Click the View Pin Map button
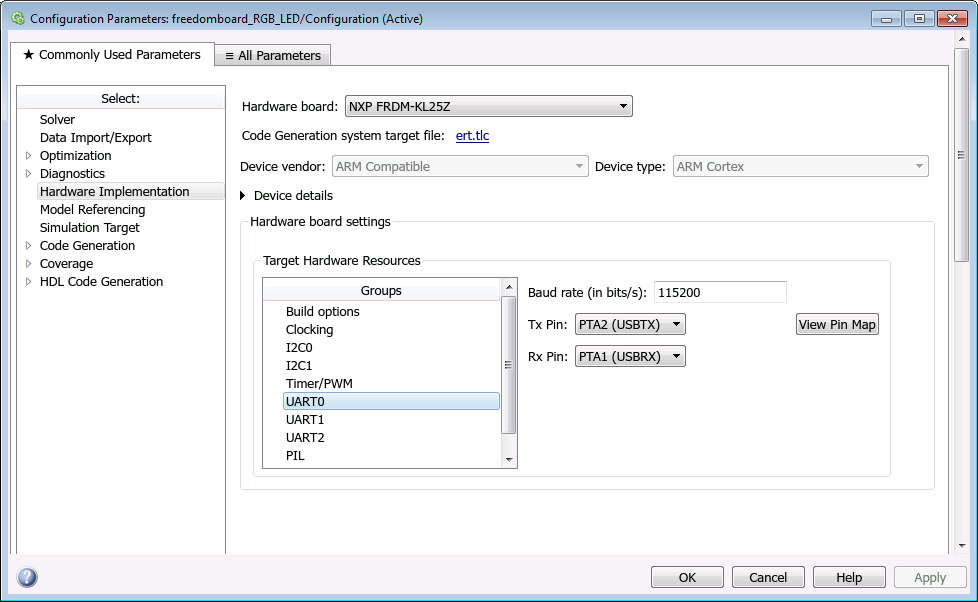Viewport: 978px width, 602px height. (837, 325)
